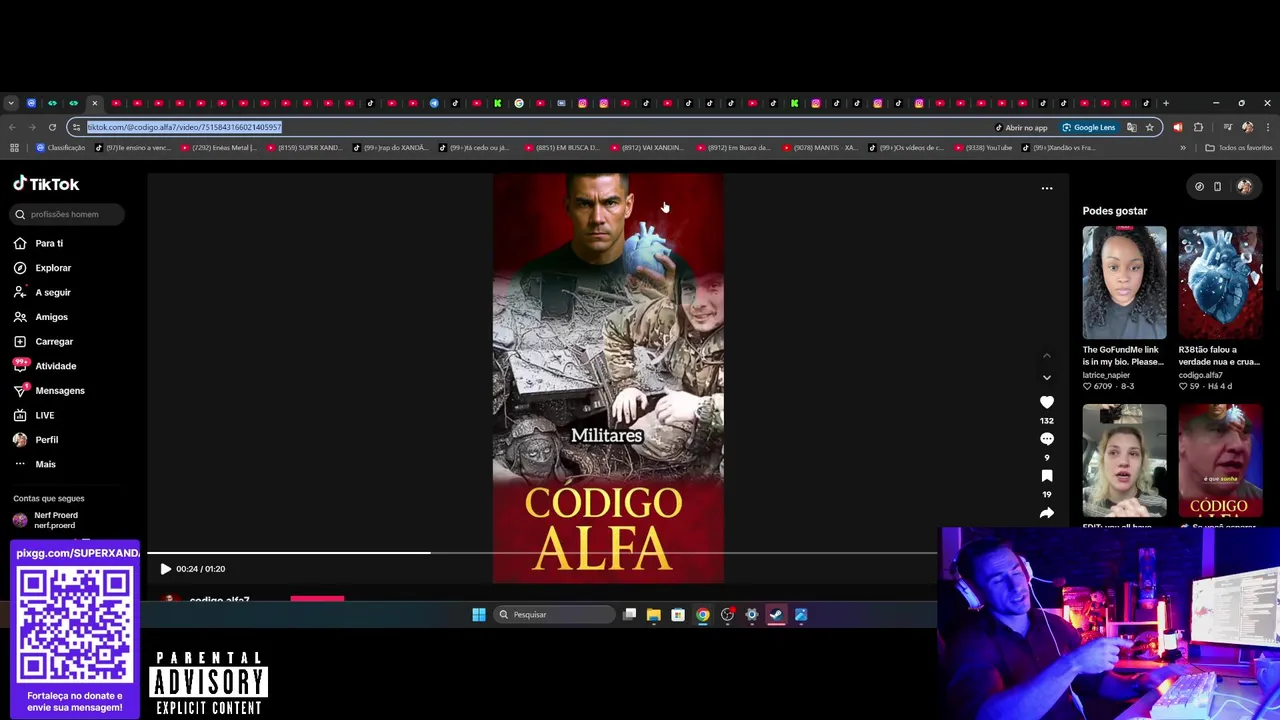This screenshot has height=720, width=1280.
Task: Open comments via speech bubble icon
Action: pyautogui.click(x=1047, y=439)
